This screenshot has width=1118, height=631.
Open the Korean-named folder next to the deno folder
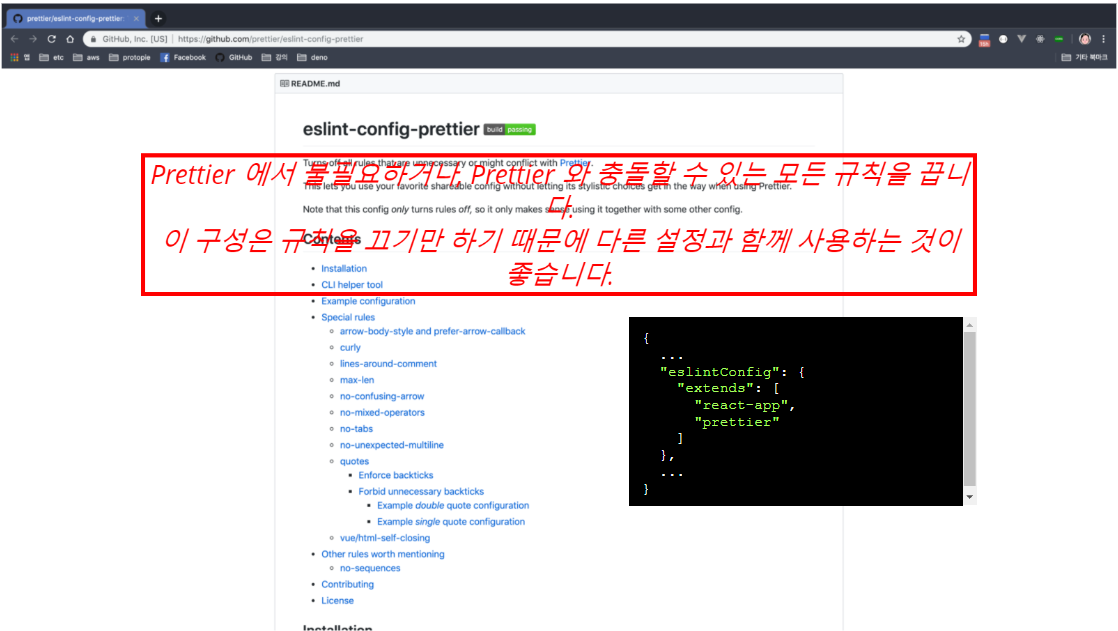pyautogui.click(x=275, y=57)
